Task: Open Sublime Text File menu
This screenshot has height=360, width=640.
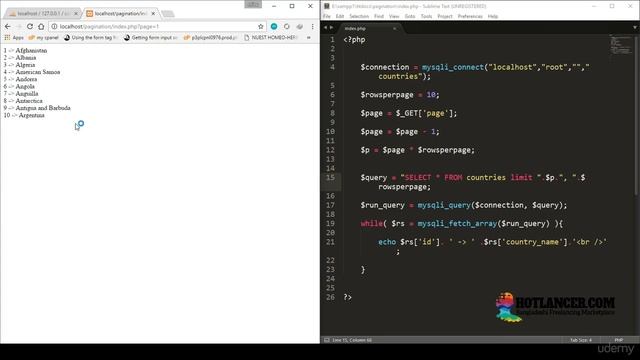Action: click(x=327, y=16)
